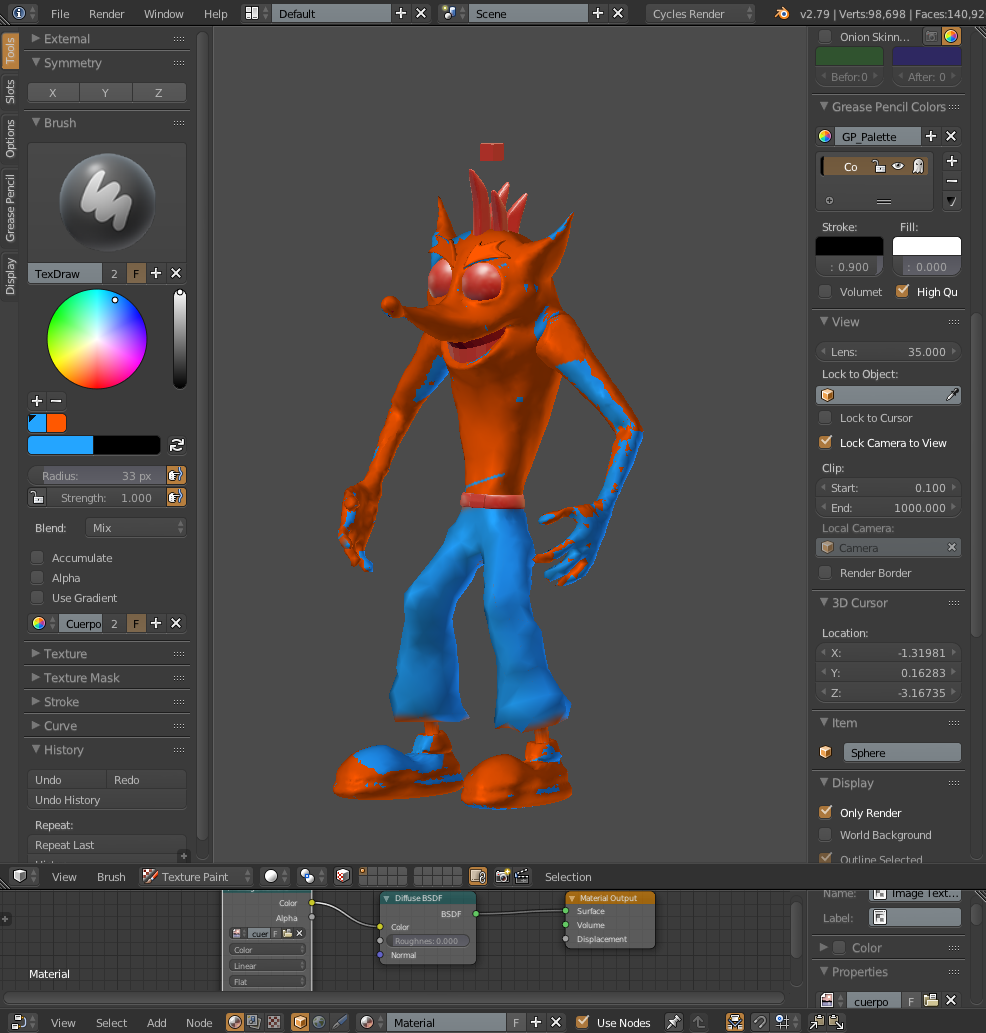Click the symmetry Y axis button
The image size is (986, 1033).
(x=106, y=93)
